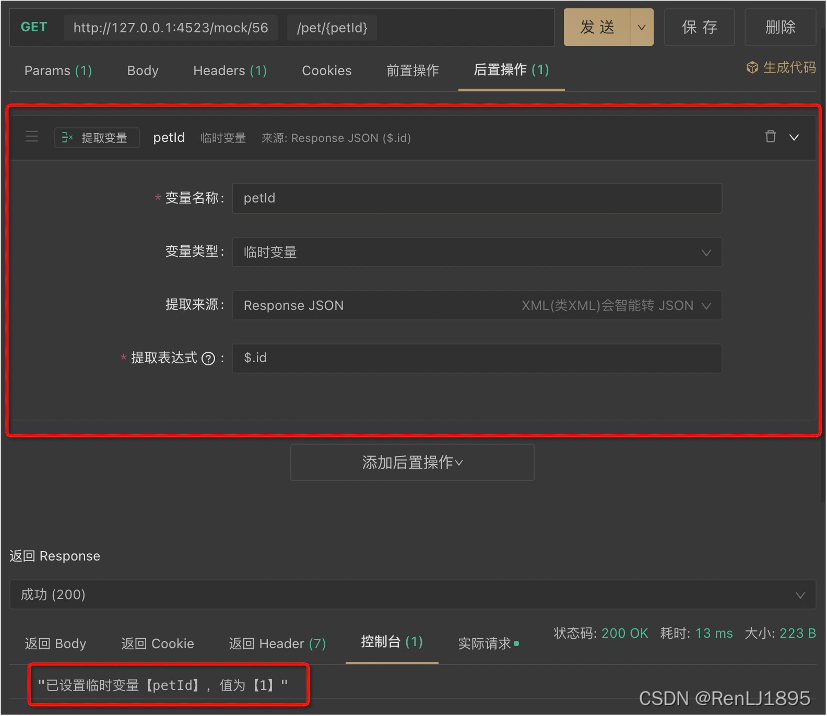Click the 提取变量 tag
This screenshot has height=716, width=827.
click(x=97, y=138)
